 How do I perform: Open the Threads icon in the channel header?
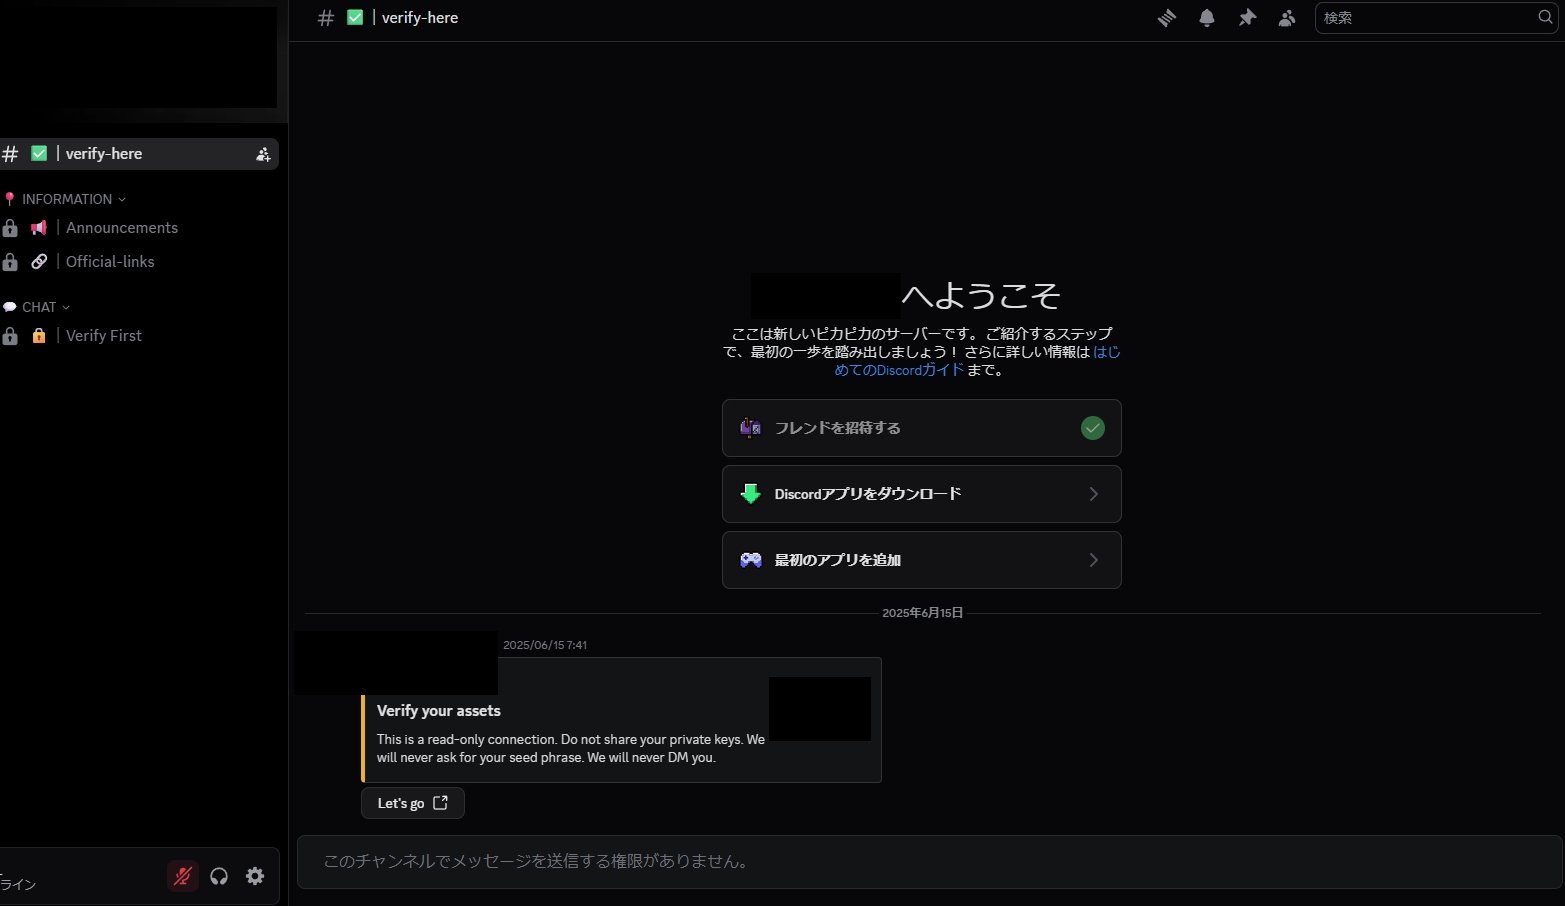pos(1166,18)
